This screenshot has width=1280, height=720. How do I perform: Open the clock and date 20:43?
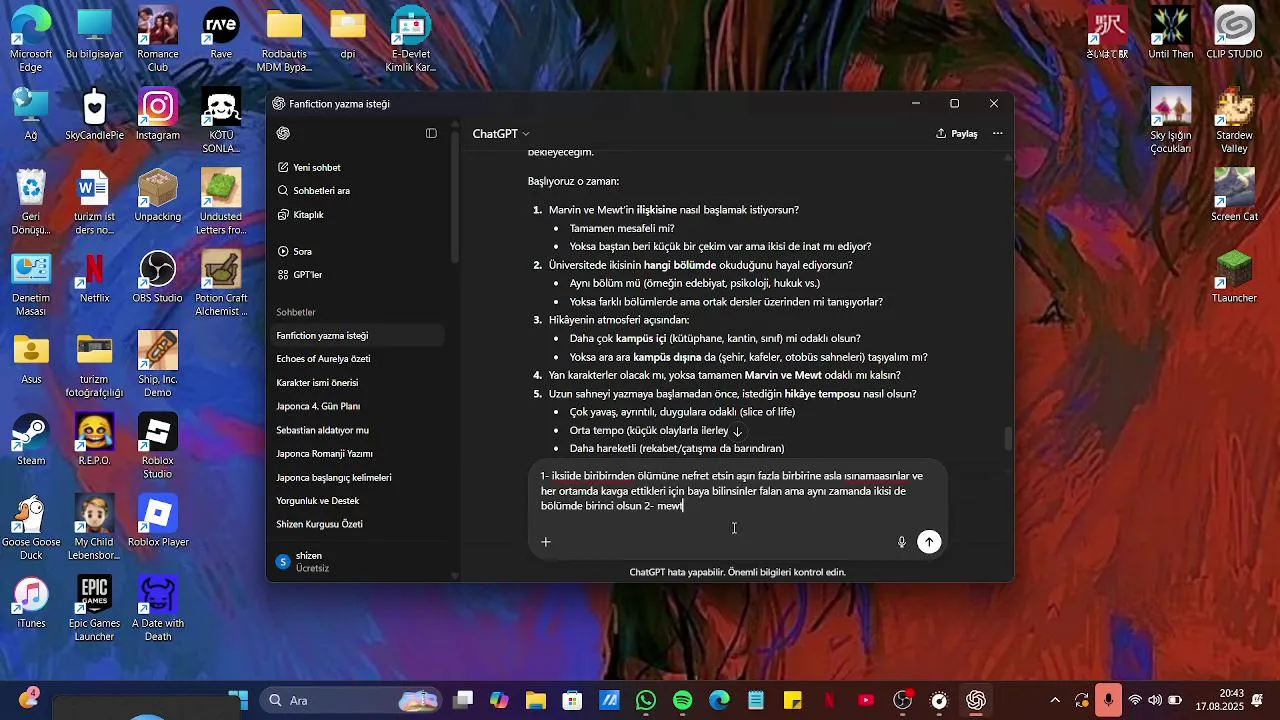[1219, 700]
